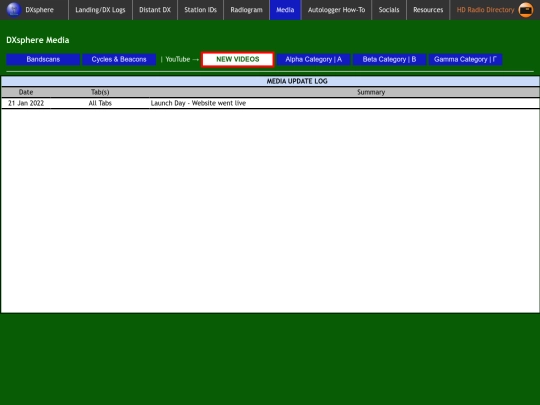Click the orange HD Radio icon

(526, 10)
